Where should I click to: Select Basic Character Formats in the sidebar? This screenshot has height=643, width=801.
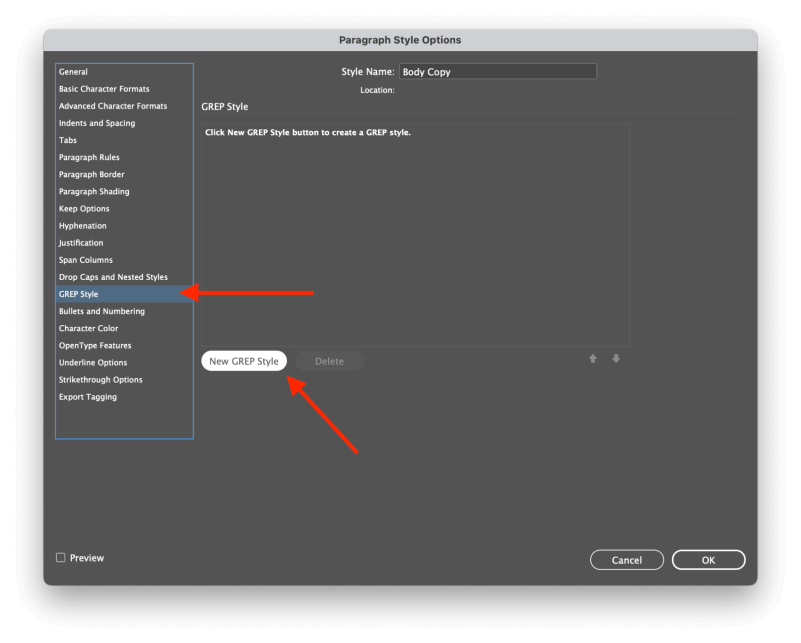pos(124,89)
